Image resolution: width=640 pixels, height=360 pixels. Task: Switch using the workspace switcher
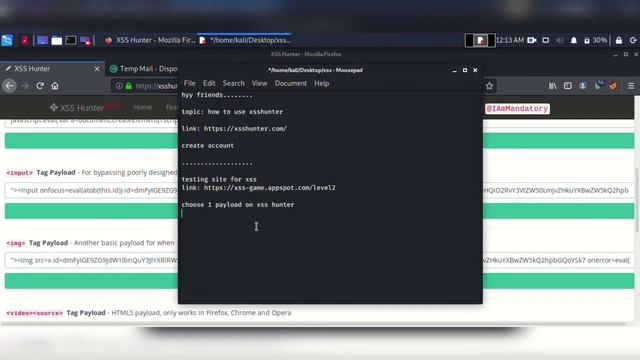[x=480, y=40]
